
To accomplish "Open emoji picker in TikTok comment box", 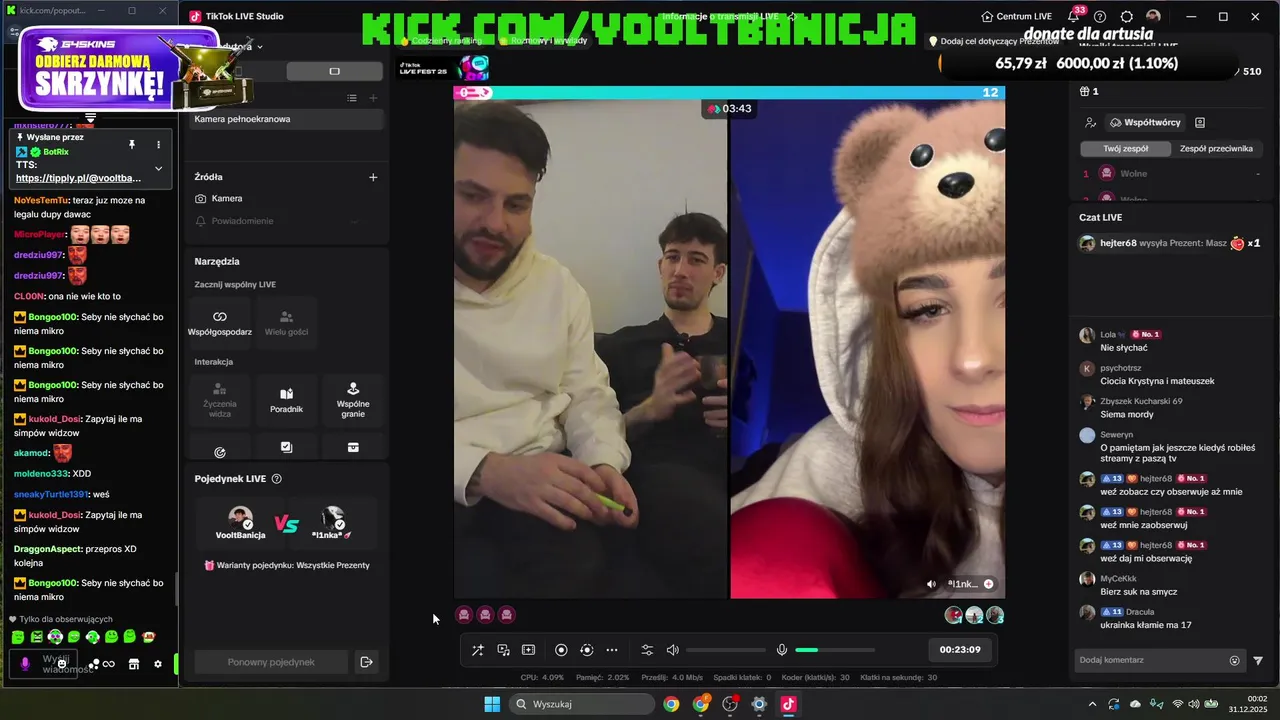I will [x=1235, y=660].
